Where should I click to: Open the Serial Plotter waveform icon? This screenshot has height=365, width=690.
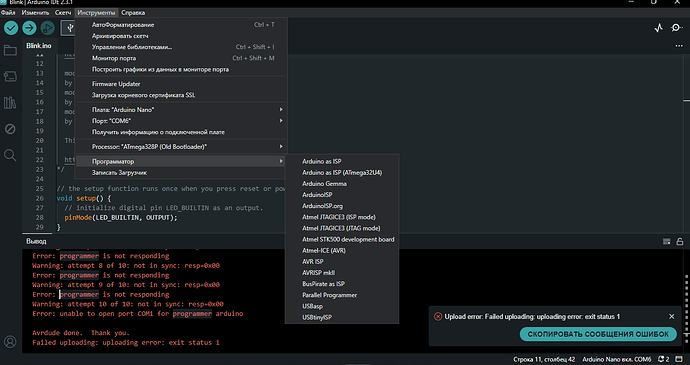coord(658,28)
